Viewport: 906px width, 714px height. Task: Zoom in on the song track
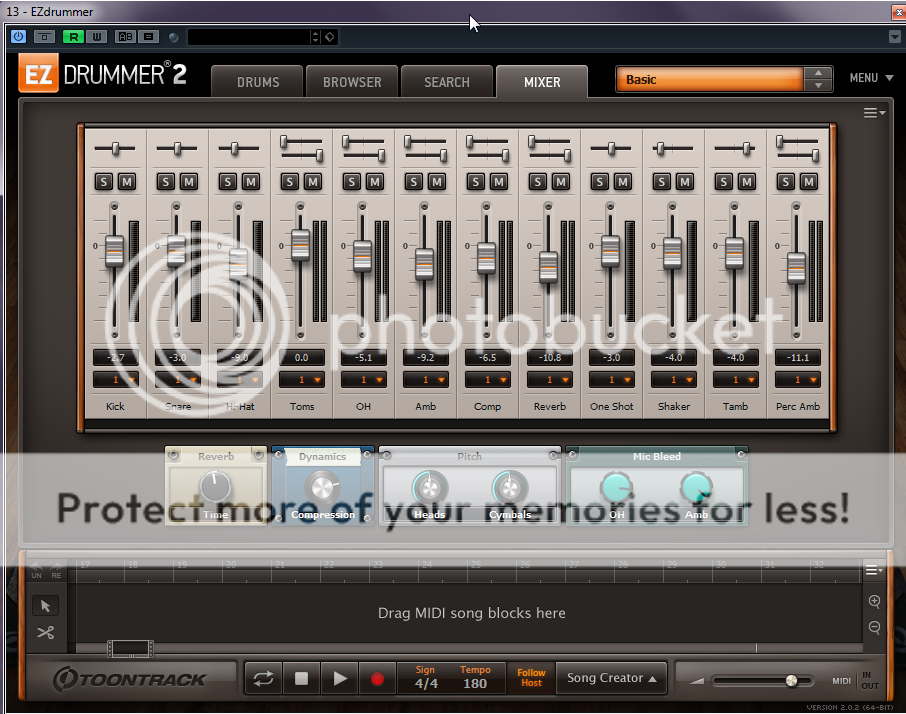click(x=874, y=602)
